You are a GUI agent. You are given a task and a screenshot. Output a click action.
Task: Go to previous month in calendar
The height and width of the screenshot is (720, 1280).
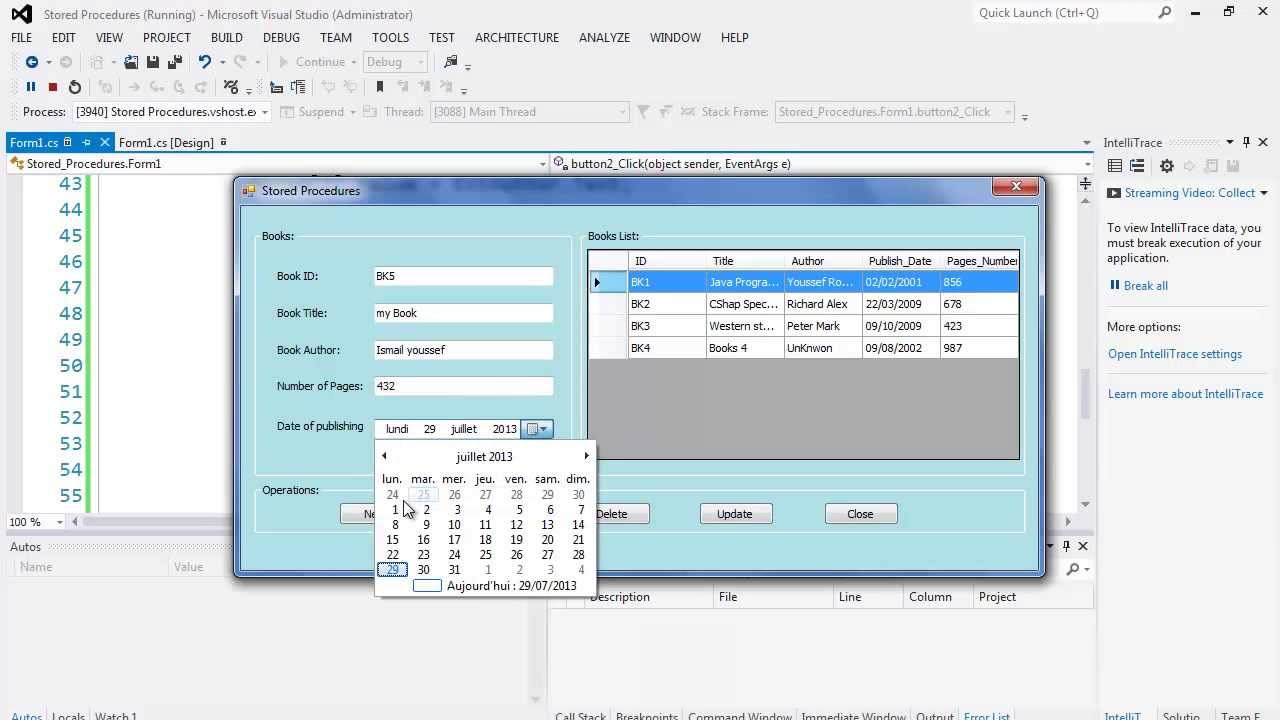point(384,456)
